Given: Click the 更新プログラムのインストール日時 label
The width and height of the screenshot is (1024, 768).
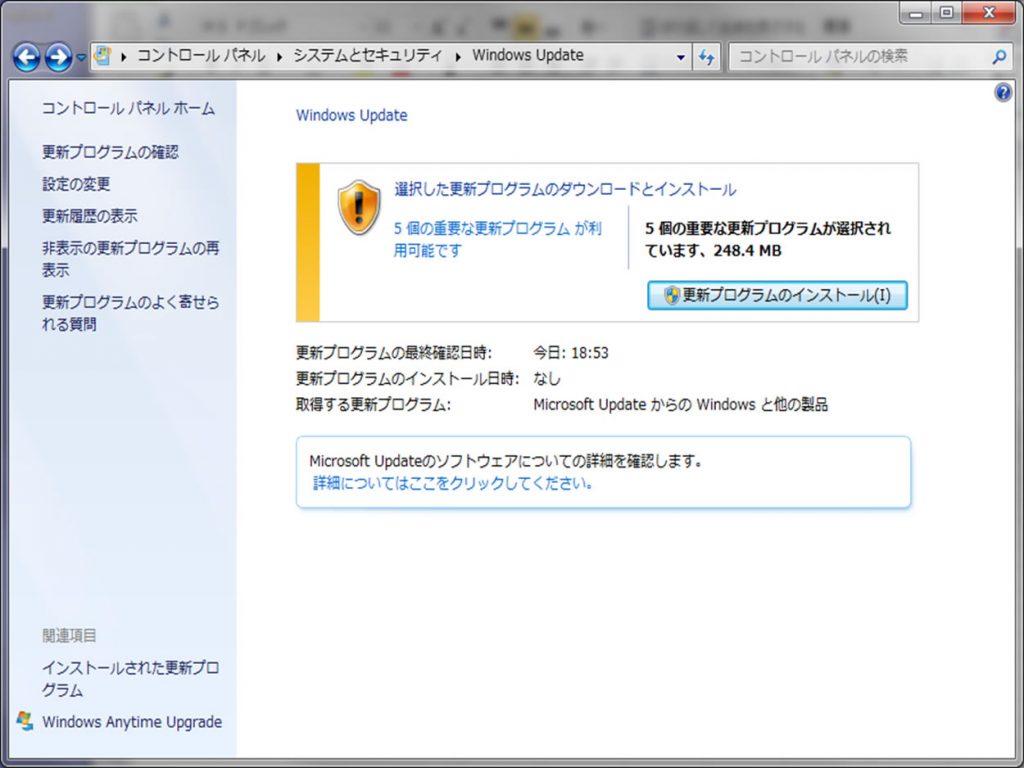Looking at the screenshot, I should click(x=408, y=379).
